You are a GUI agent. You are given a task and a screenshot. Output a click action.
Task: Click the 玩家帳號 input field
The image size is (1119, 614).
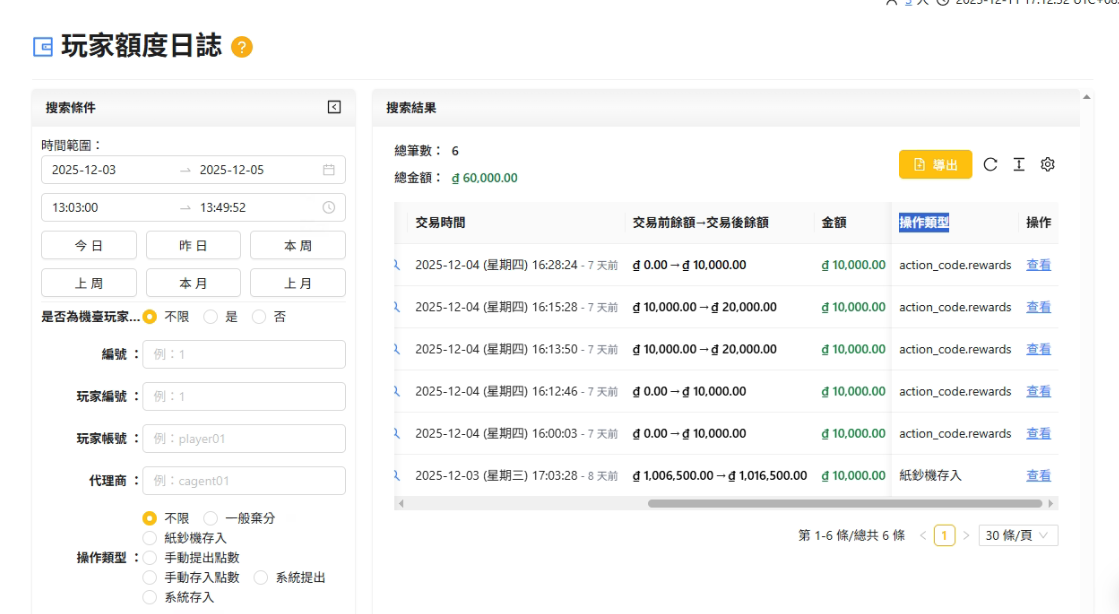(x=244, y=439)
